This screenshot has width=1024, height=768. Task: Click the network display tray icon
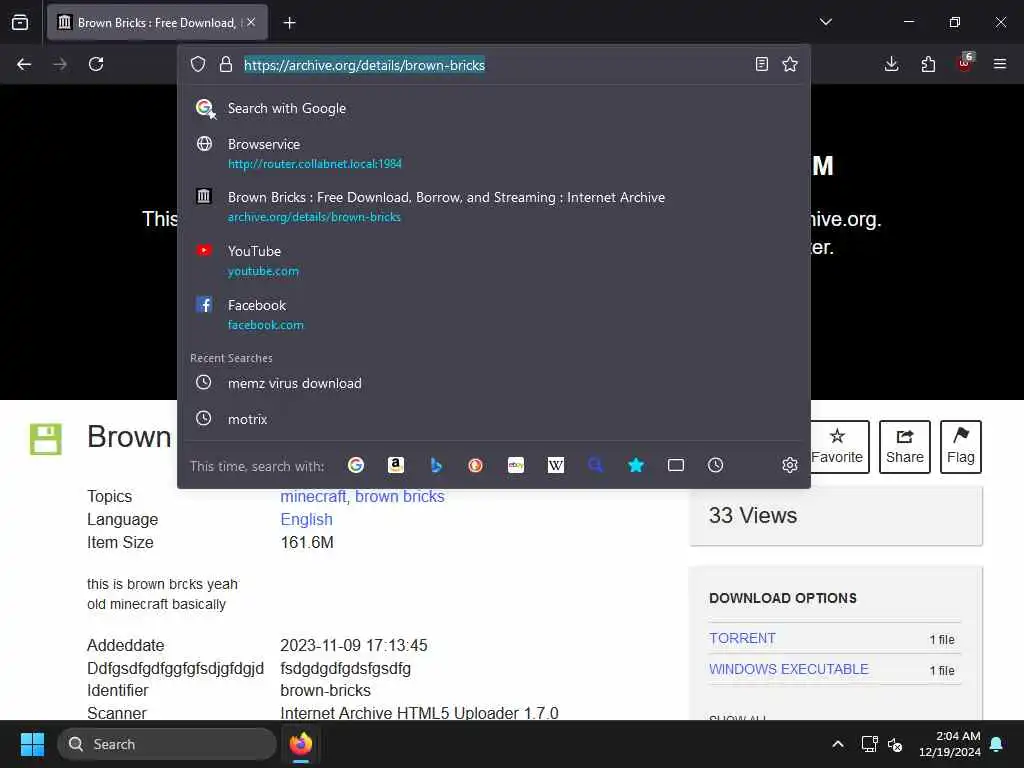point(869,744)
